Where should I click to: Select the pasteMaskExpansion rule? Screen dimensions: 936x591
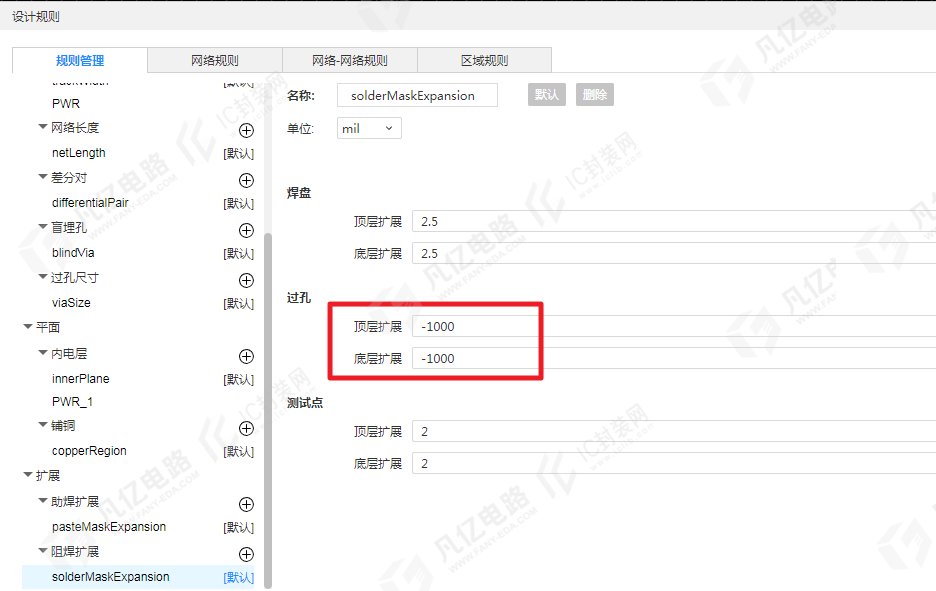[x=109, y=527]
